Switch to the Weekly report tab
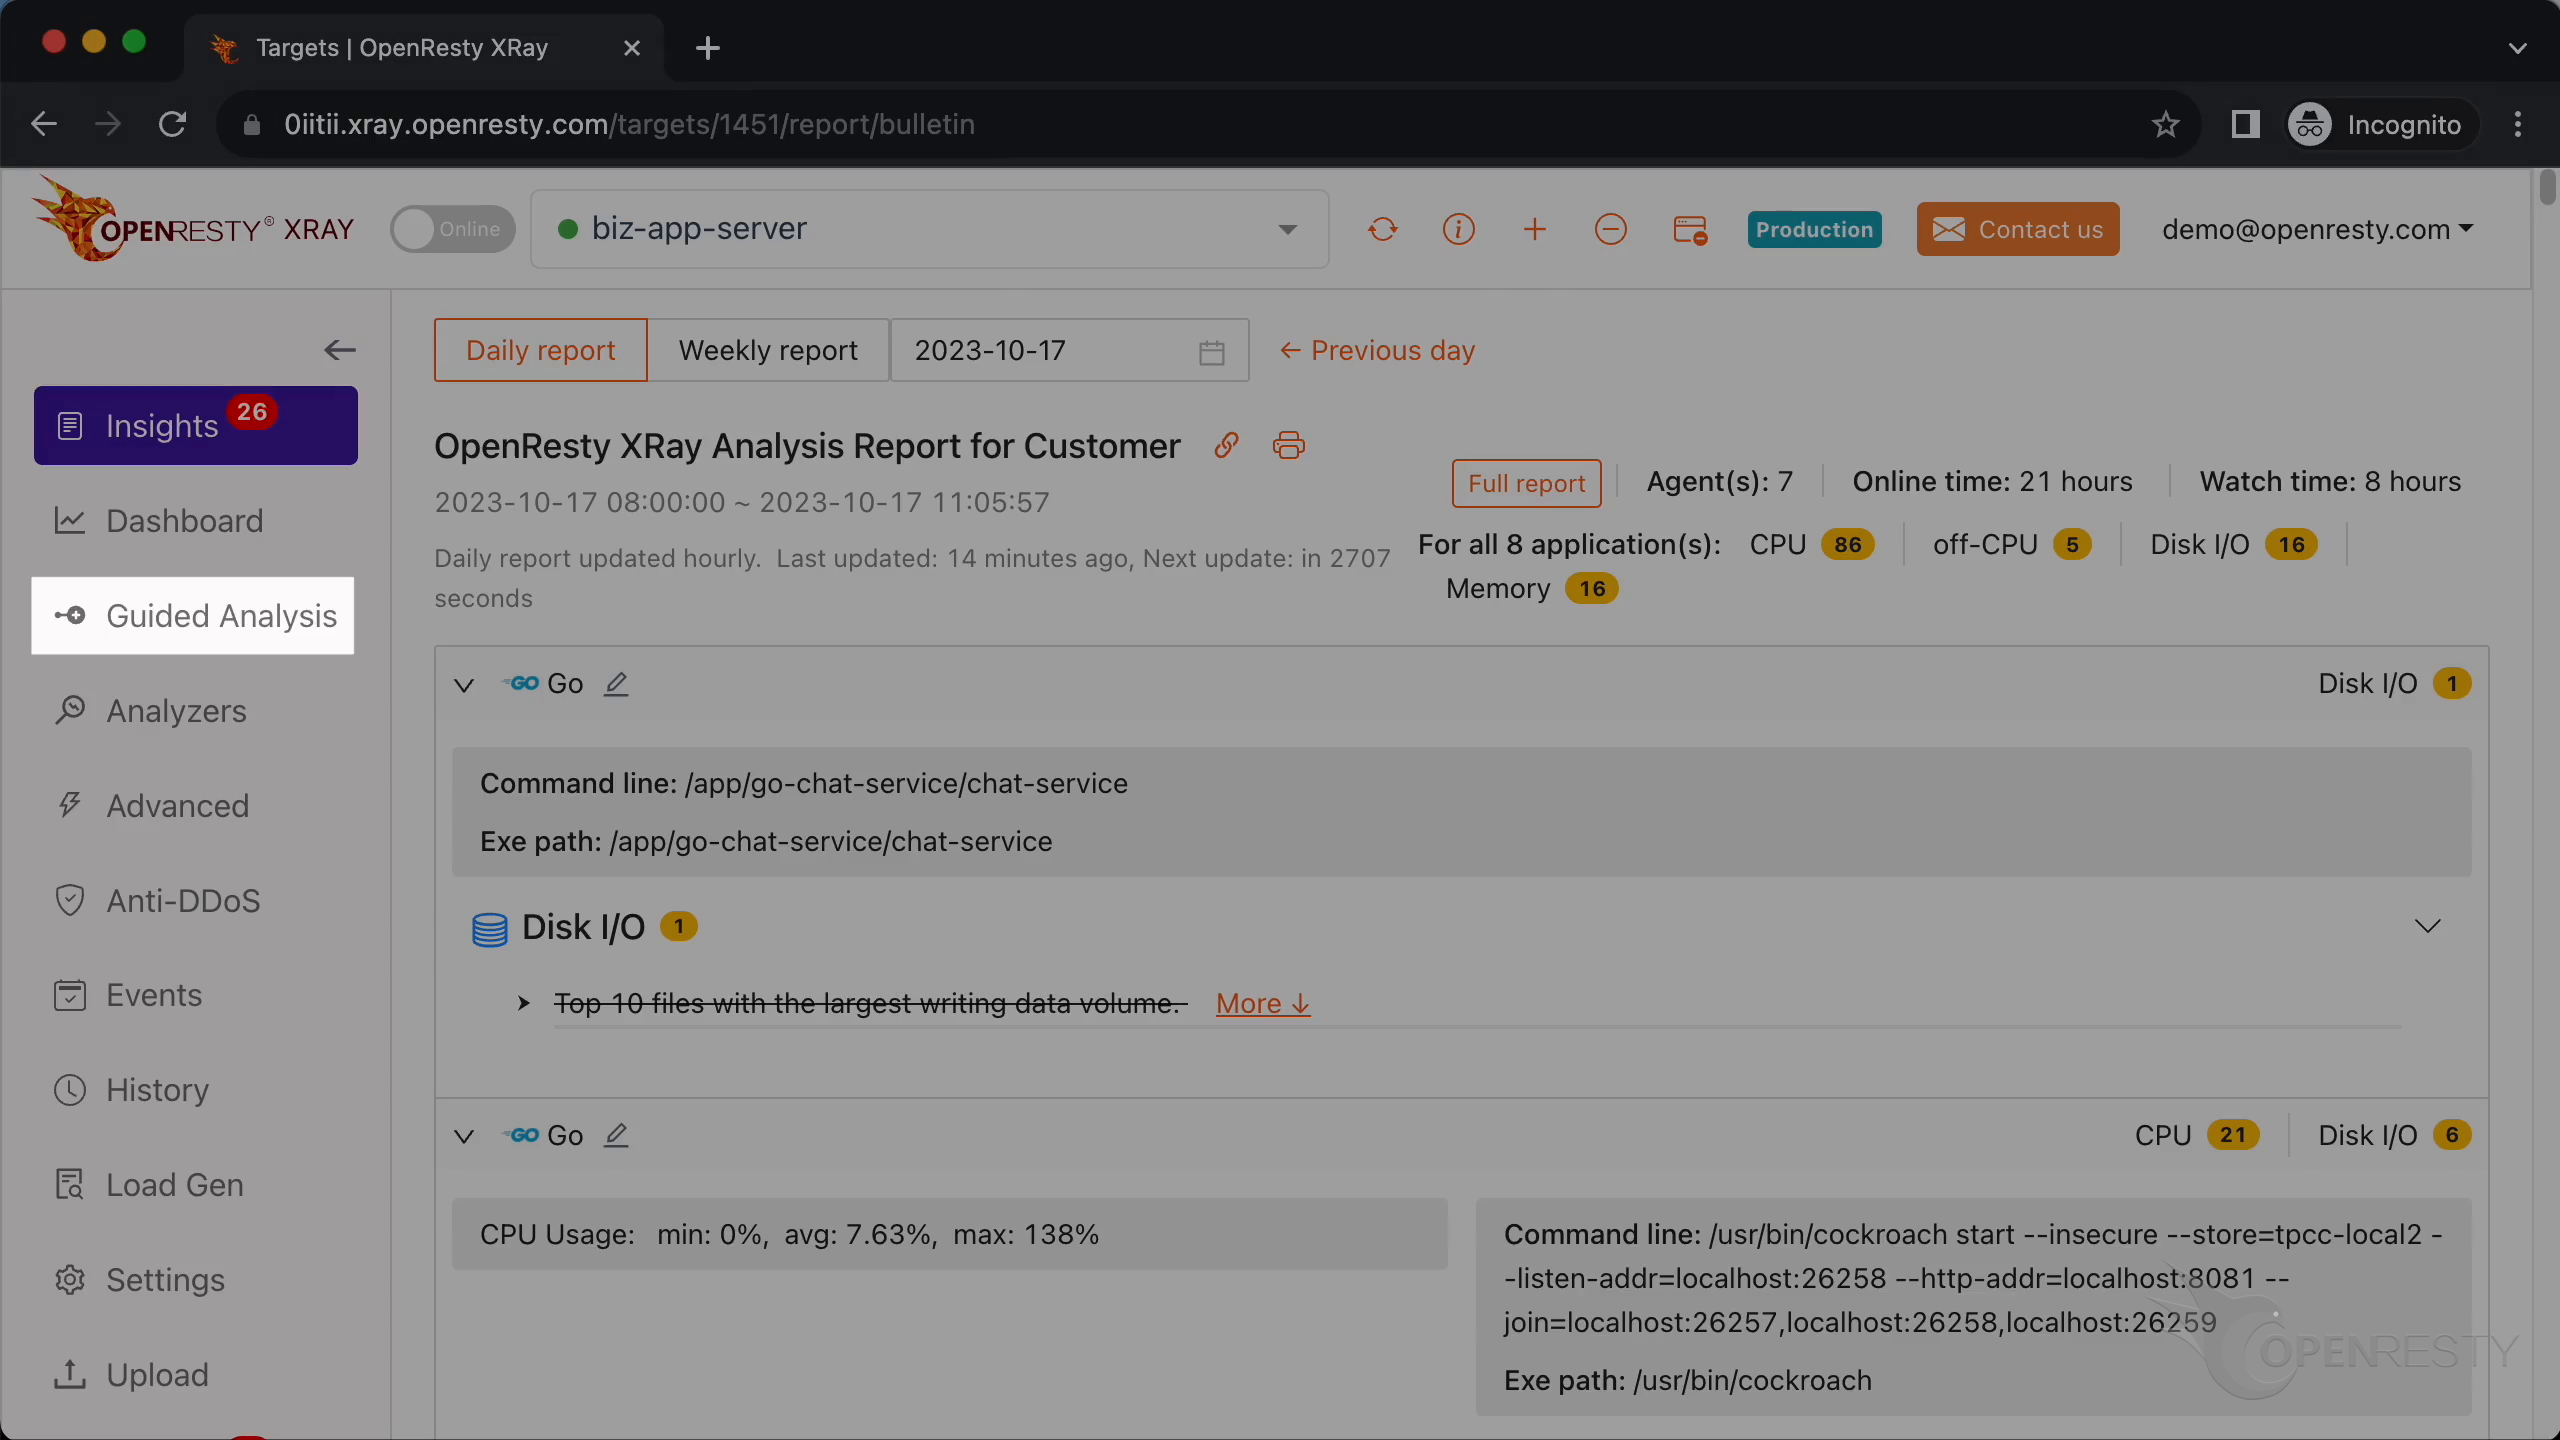This screenshot has height=1440, width=2560. (768, 350)
